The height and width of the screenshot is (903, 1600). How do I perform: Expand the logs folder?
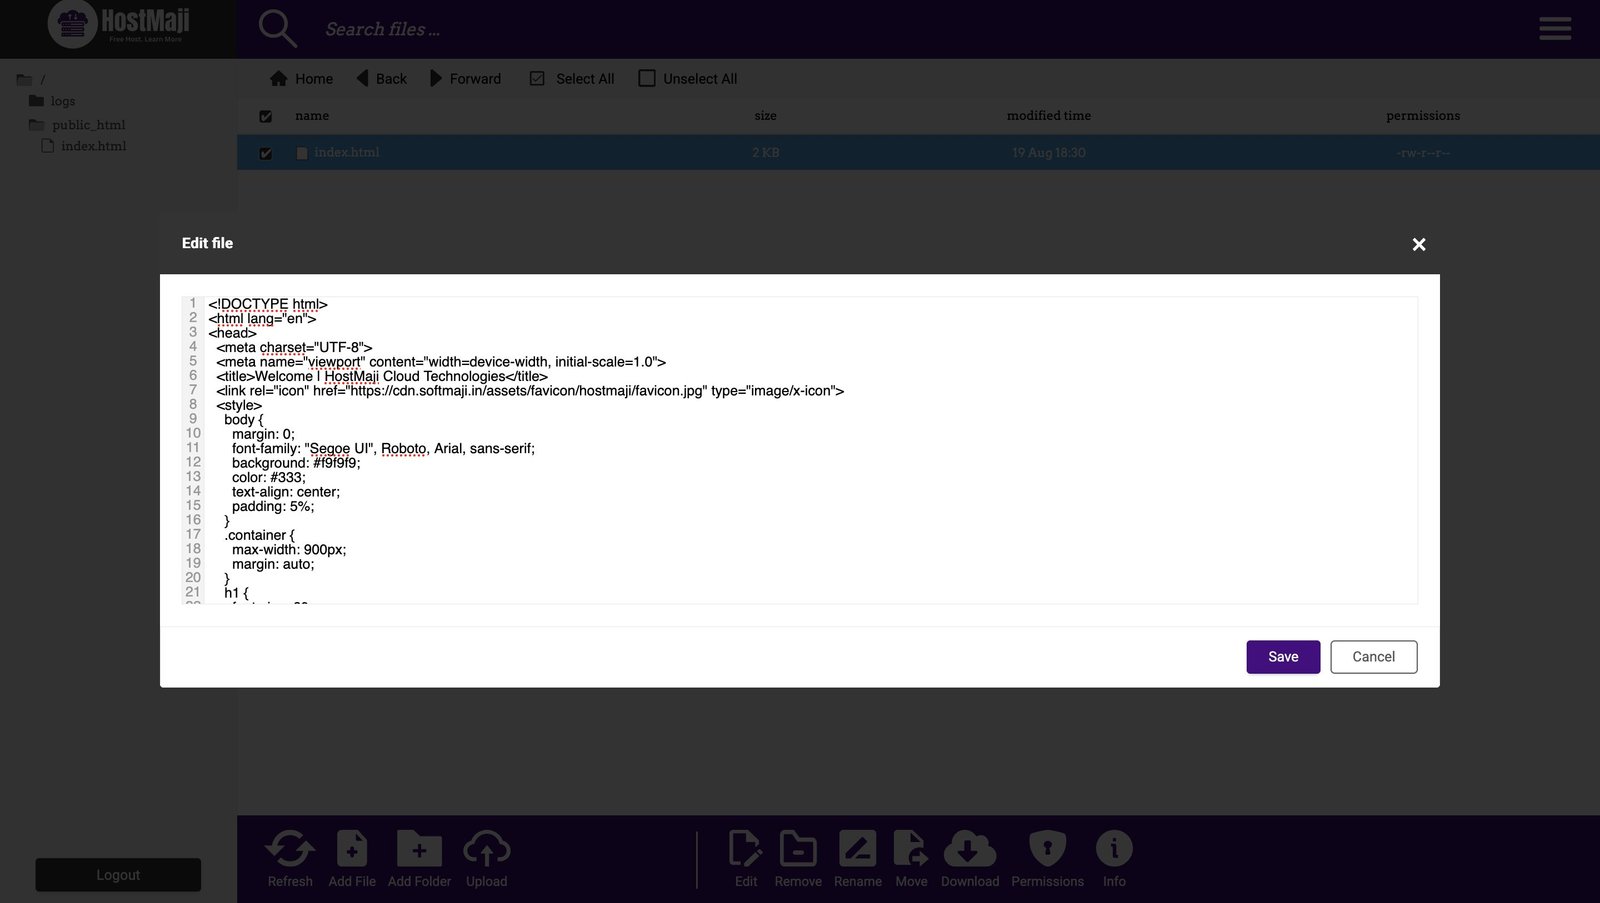(62, 101)
